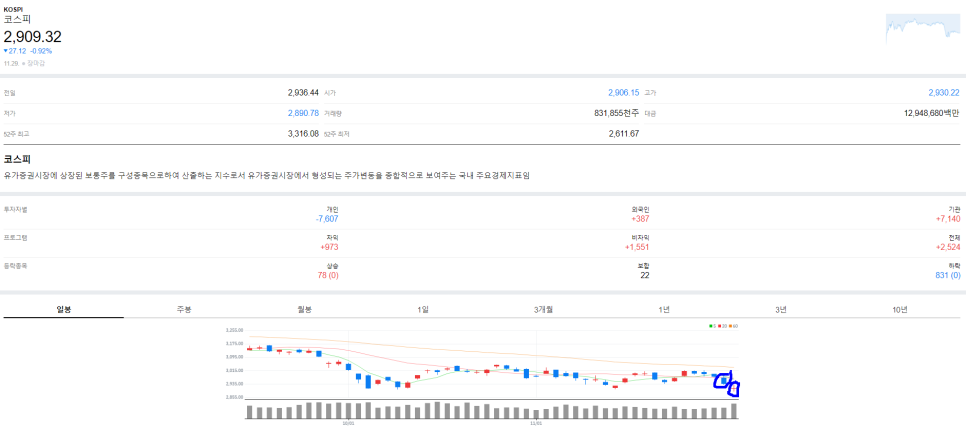
Task: Click the current index value 2,909.32
Action: point(33,36)
